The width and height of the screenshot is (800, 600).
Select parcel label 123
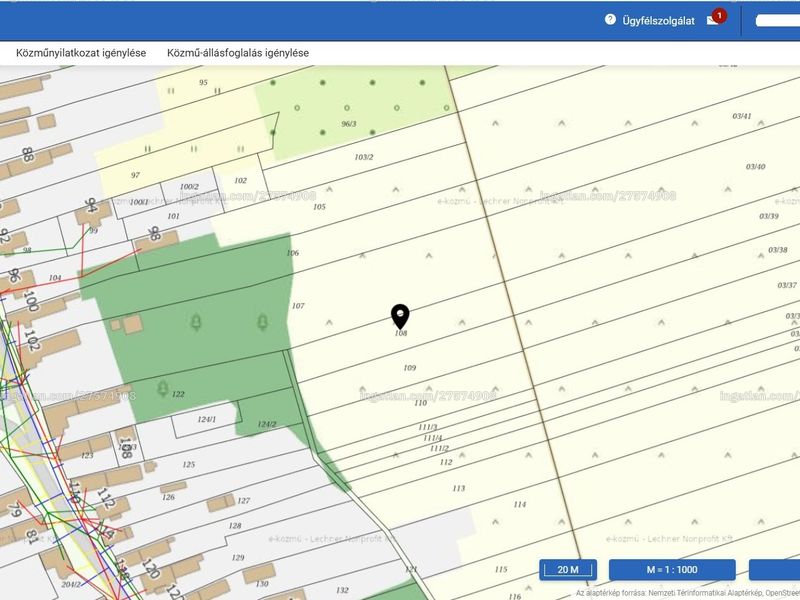[x=87, y=456]
